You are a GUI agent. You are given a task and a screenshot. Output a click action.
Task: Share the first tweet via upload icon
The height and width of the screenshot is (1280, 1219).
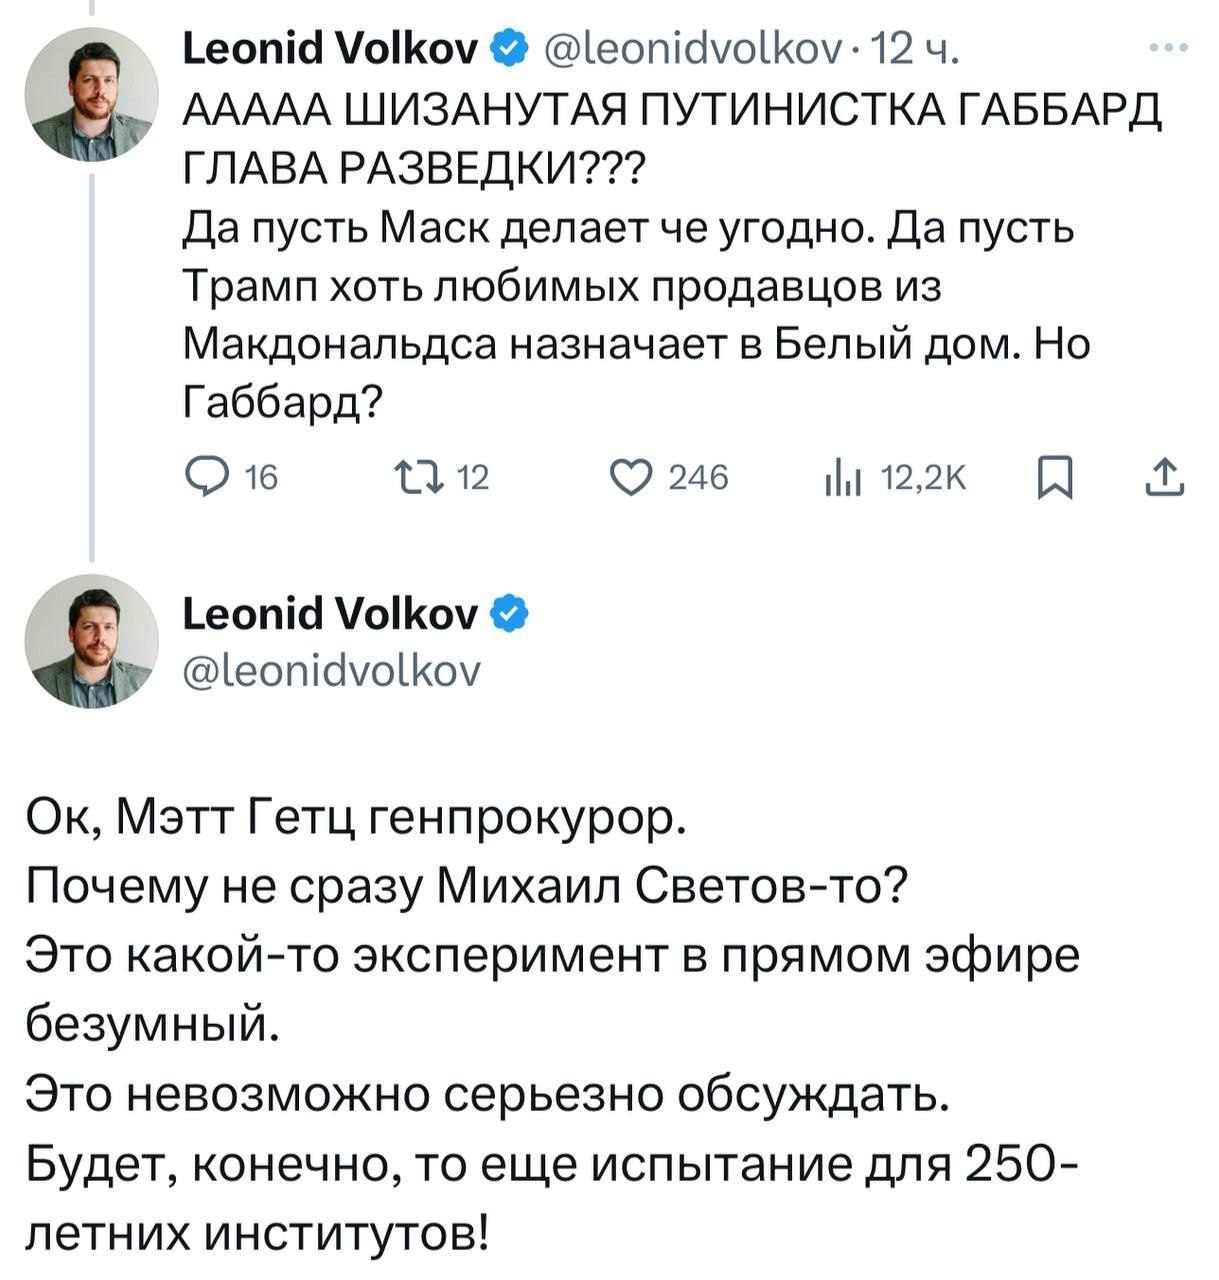(1164, 479)
